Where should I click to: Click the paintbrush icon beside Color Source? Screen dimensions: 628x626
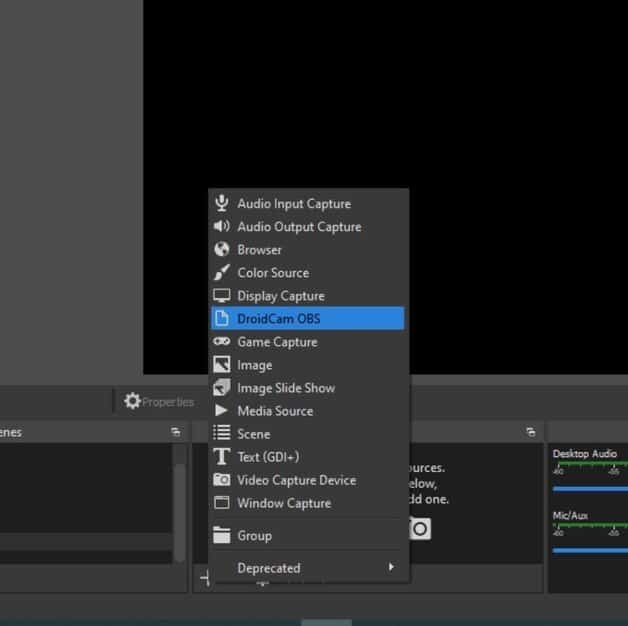coord(221,272)
